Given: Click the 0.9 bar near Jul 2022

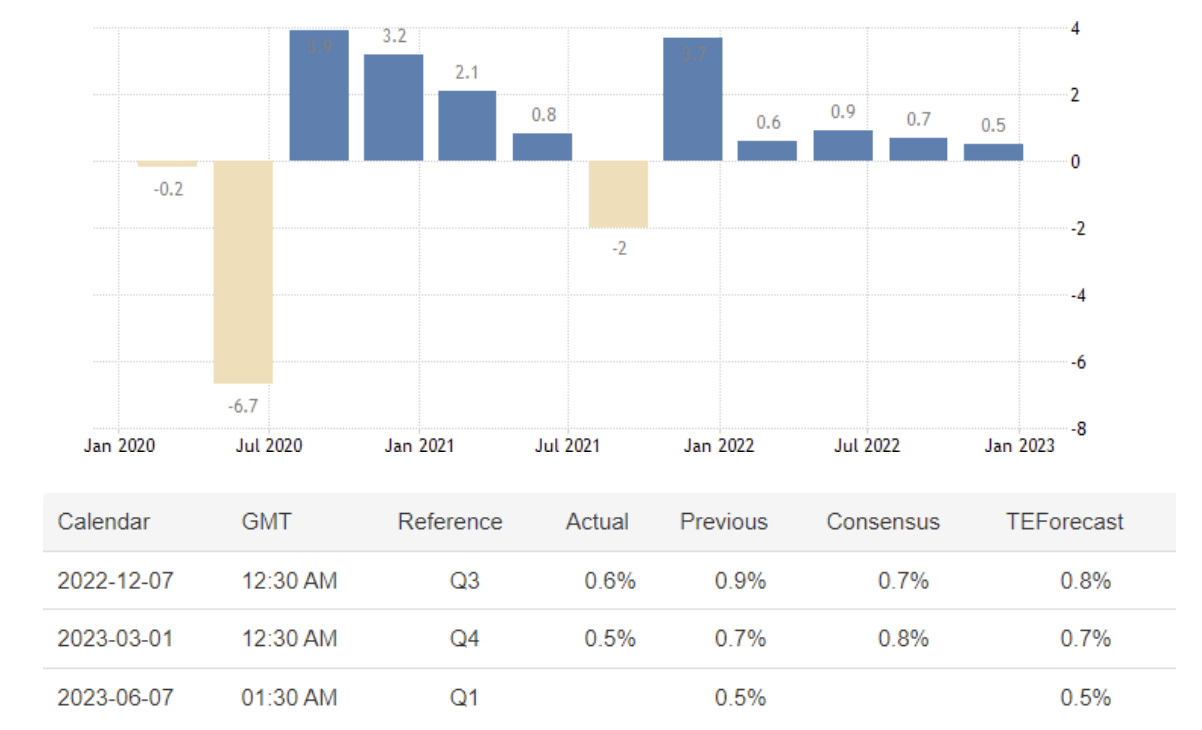Looking at the screenshot, I should coord(843,146).
